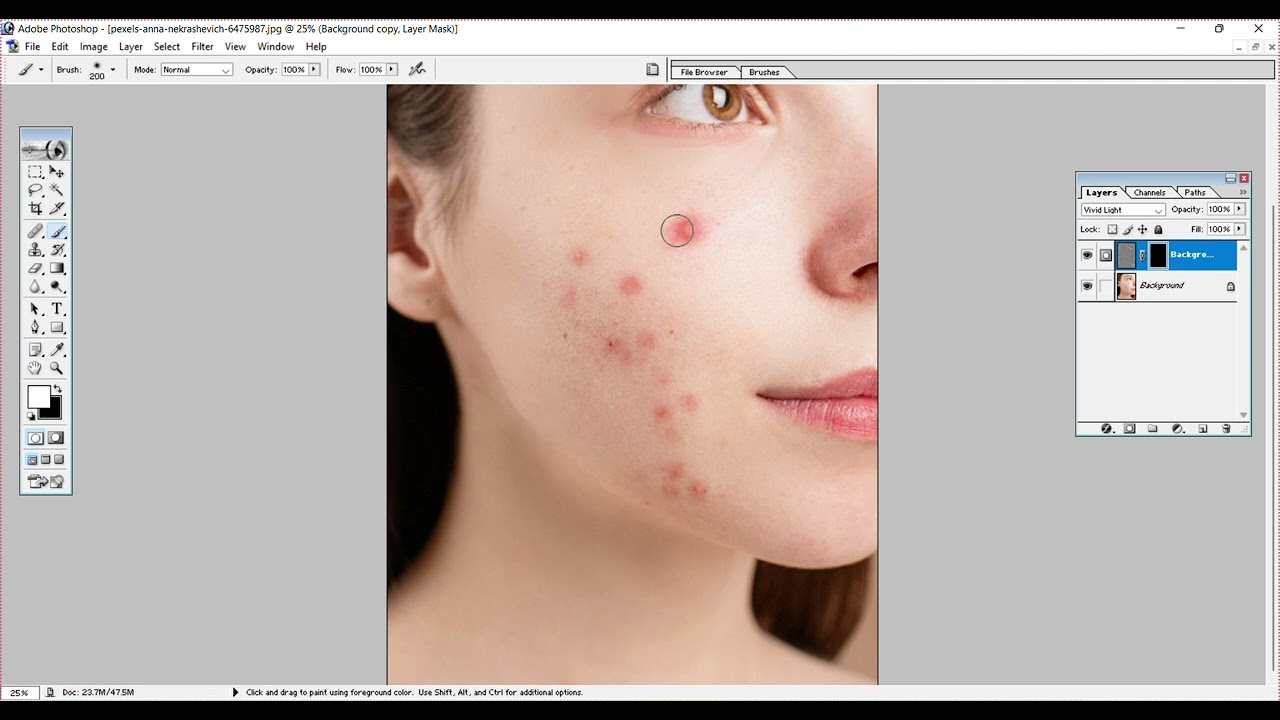Select the Clone Stamp tool
The image size is (1280, 720).
pyautogui.click(x=35, y=250)
